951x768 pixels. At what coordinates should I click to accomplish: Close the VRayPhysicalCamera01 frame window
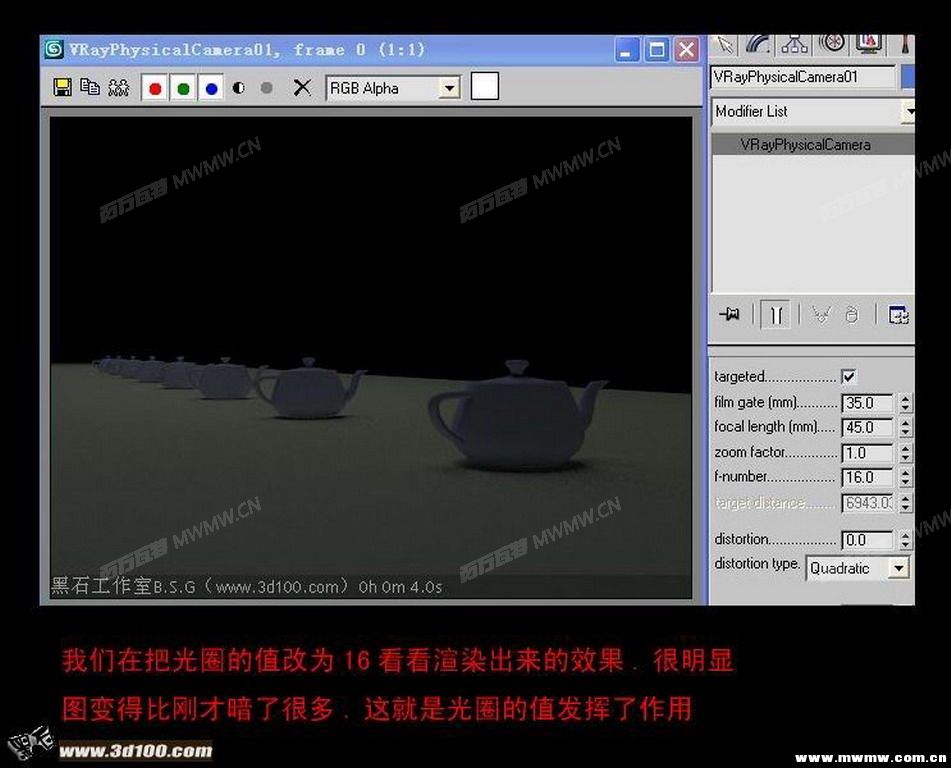(687, 50)
